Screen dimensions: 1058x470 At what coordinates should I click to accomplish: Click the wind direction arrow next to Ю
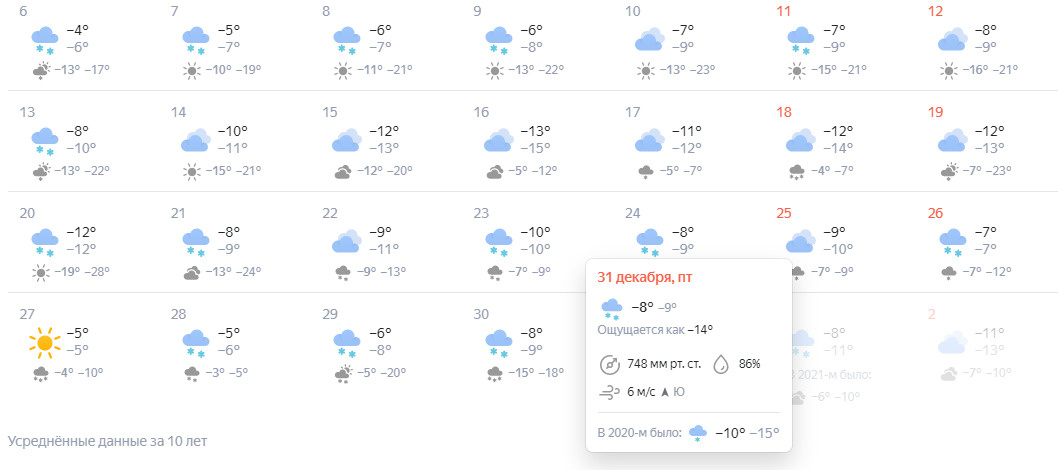point(664,392)
